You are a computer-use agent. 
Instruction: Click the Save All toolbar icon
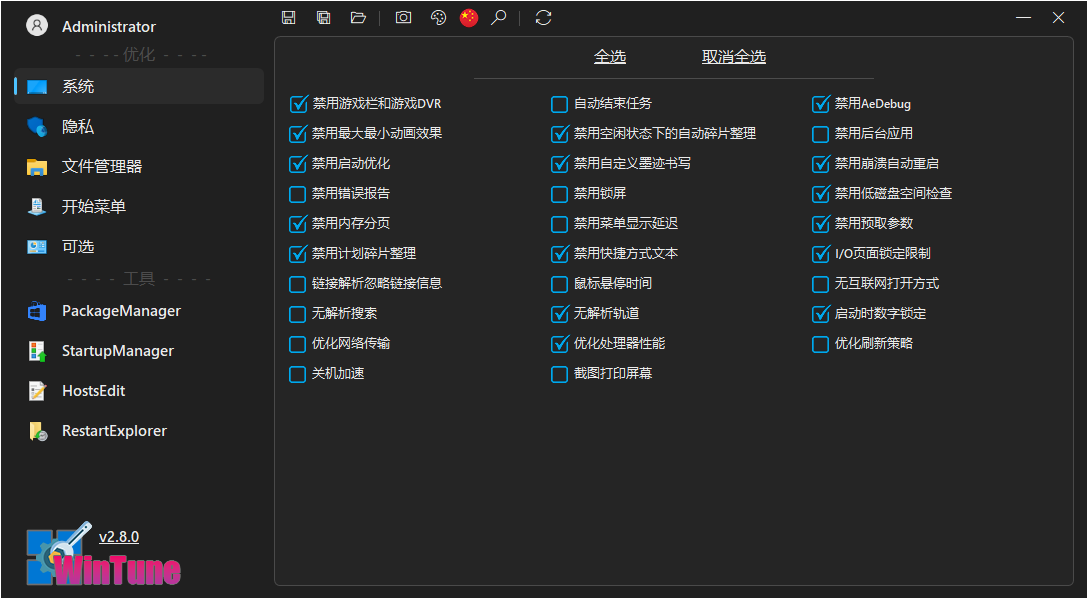click(323, 17)
